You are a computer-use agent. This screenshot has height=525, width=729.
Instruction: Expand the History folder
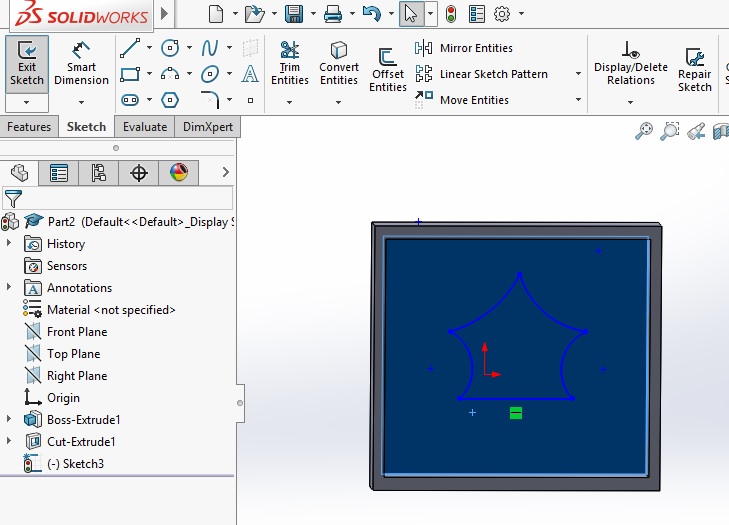coord(8,243)
